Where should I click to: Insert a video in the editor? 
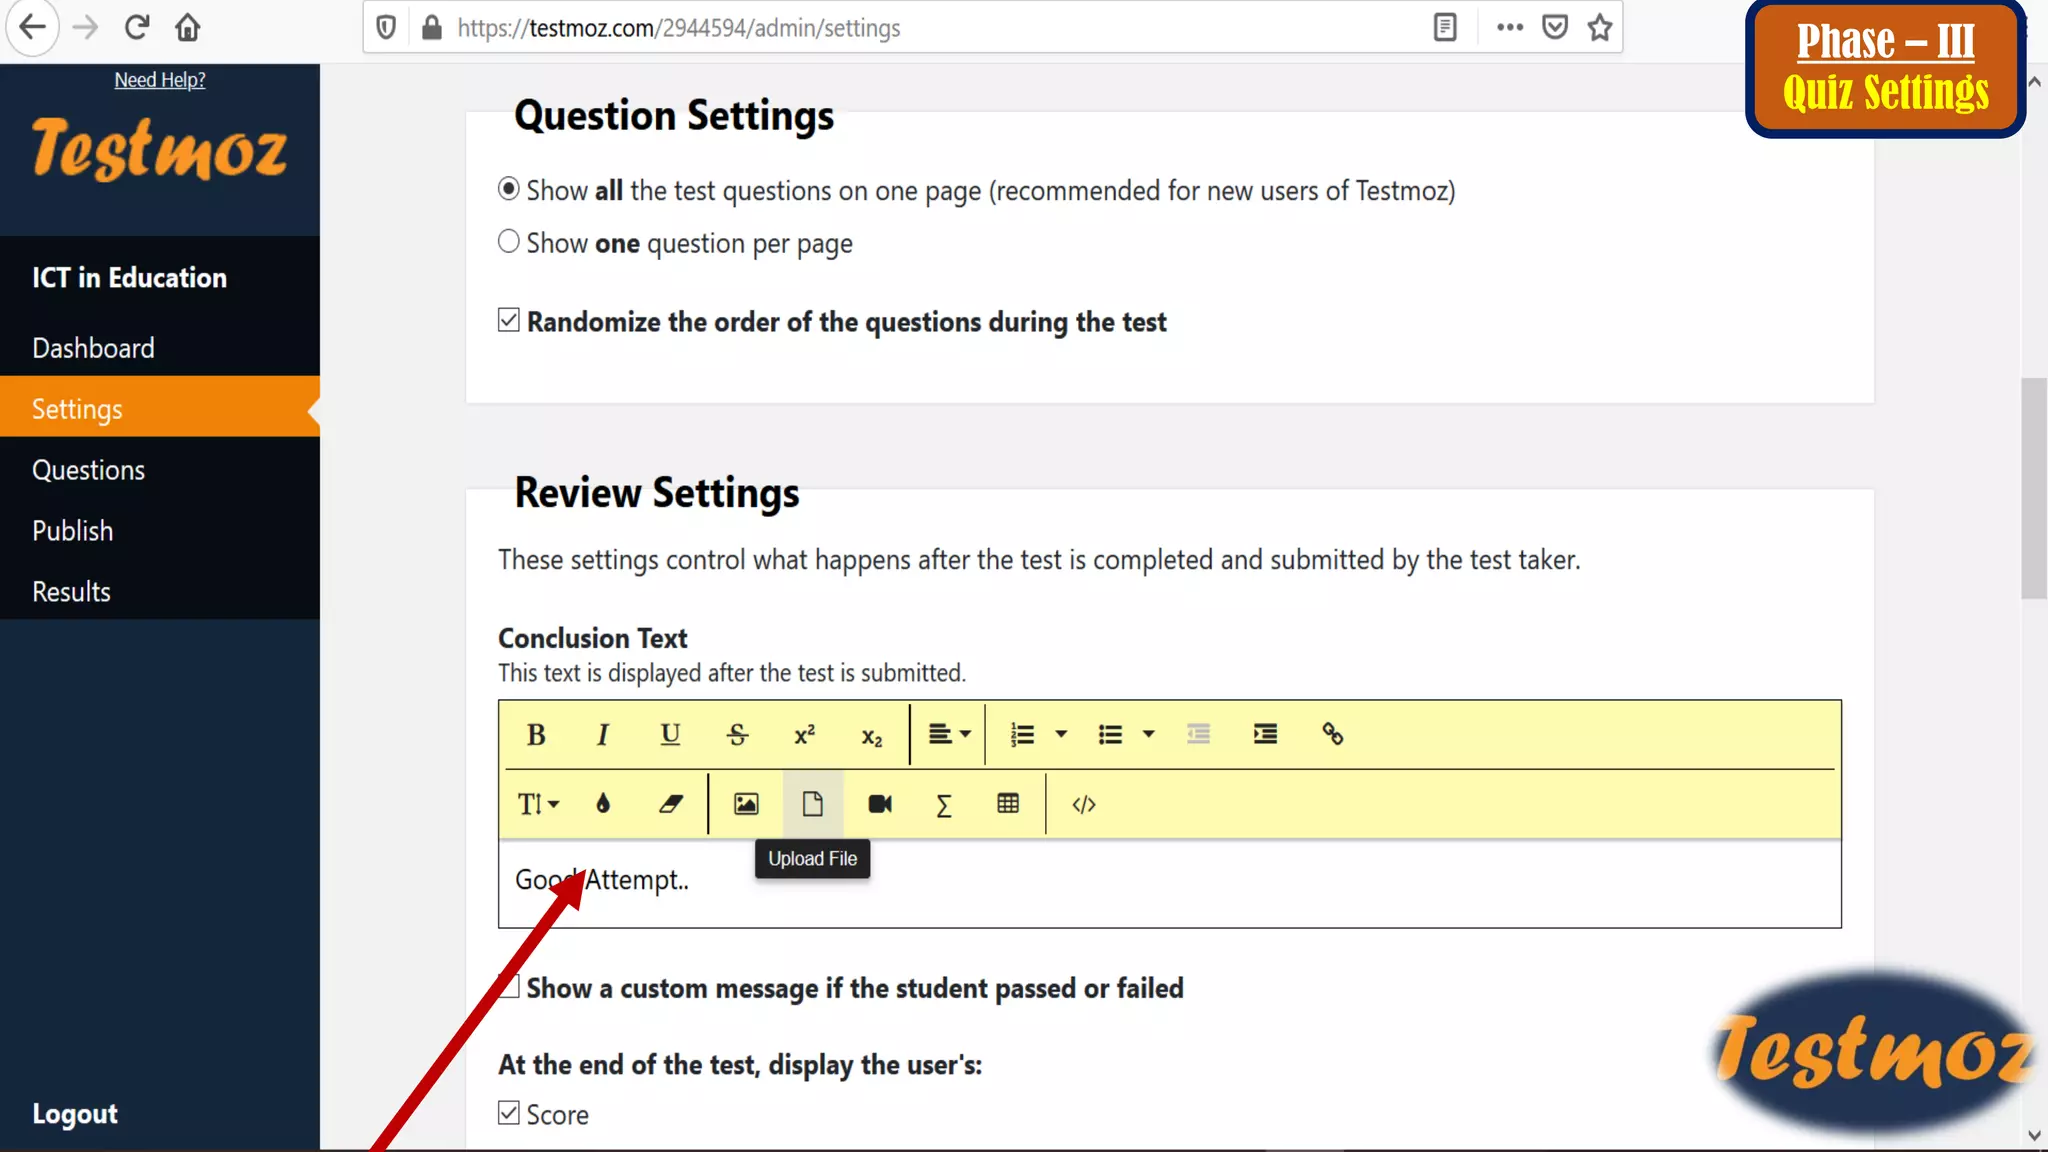coord(880,804)
